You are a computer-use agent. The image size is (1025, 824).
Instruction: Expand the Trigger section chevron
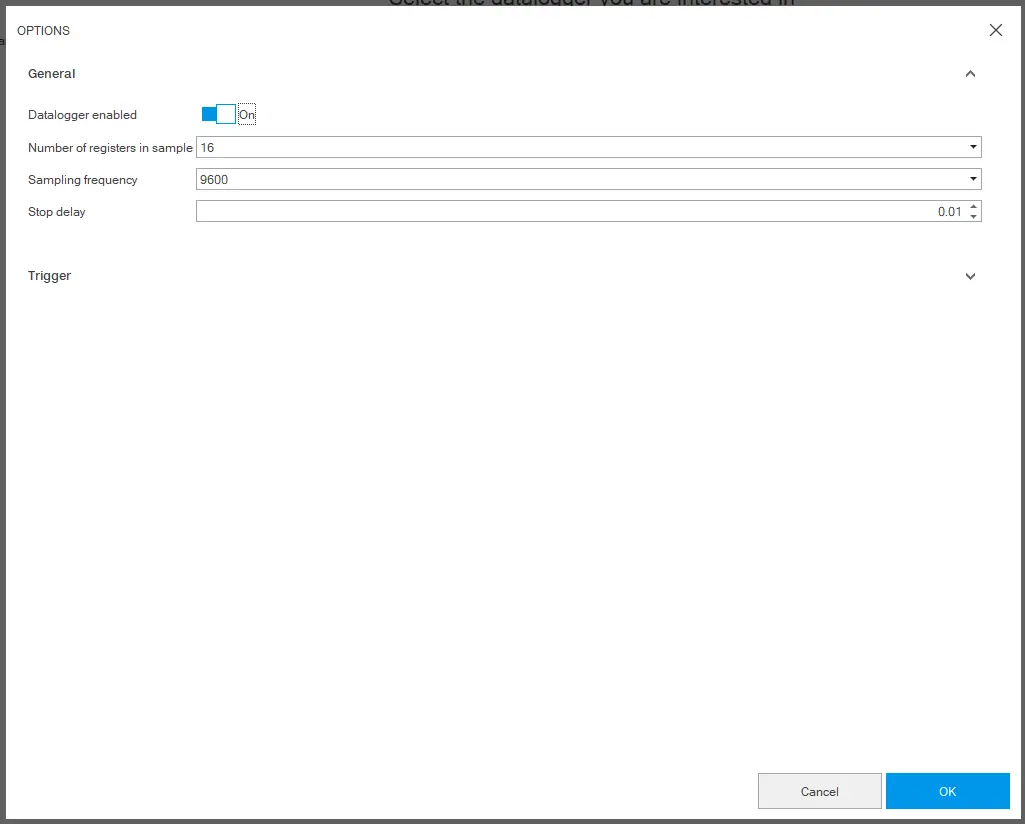coord(970,276)
